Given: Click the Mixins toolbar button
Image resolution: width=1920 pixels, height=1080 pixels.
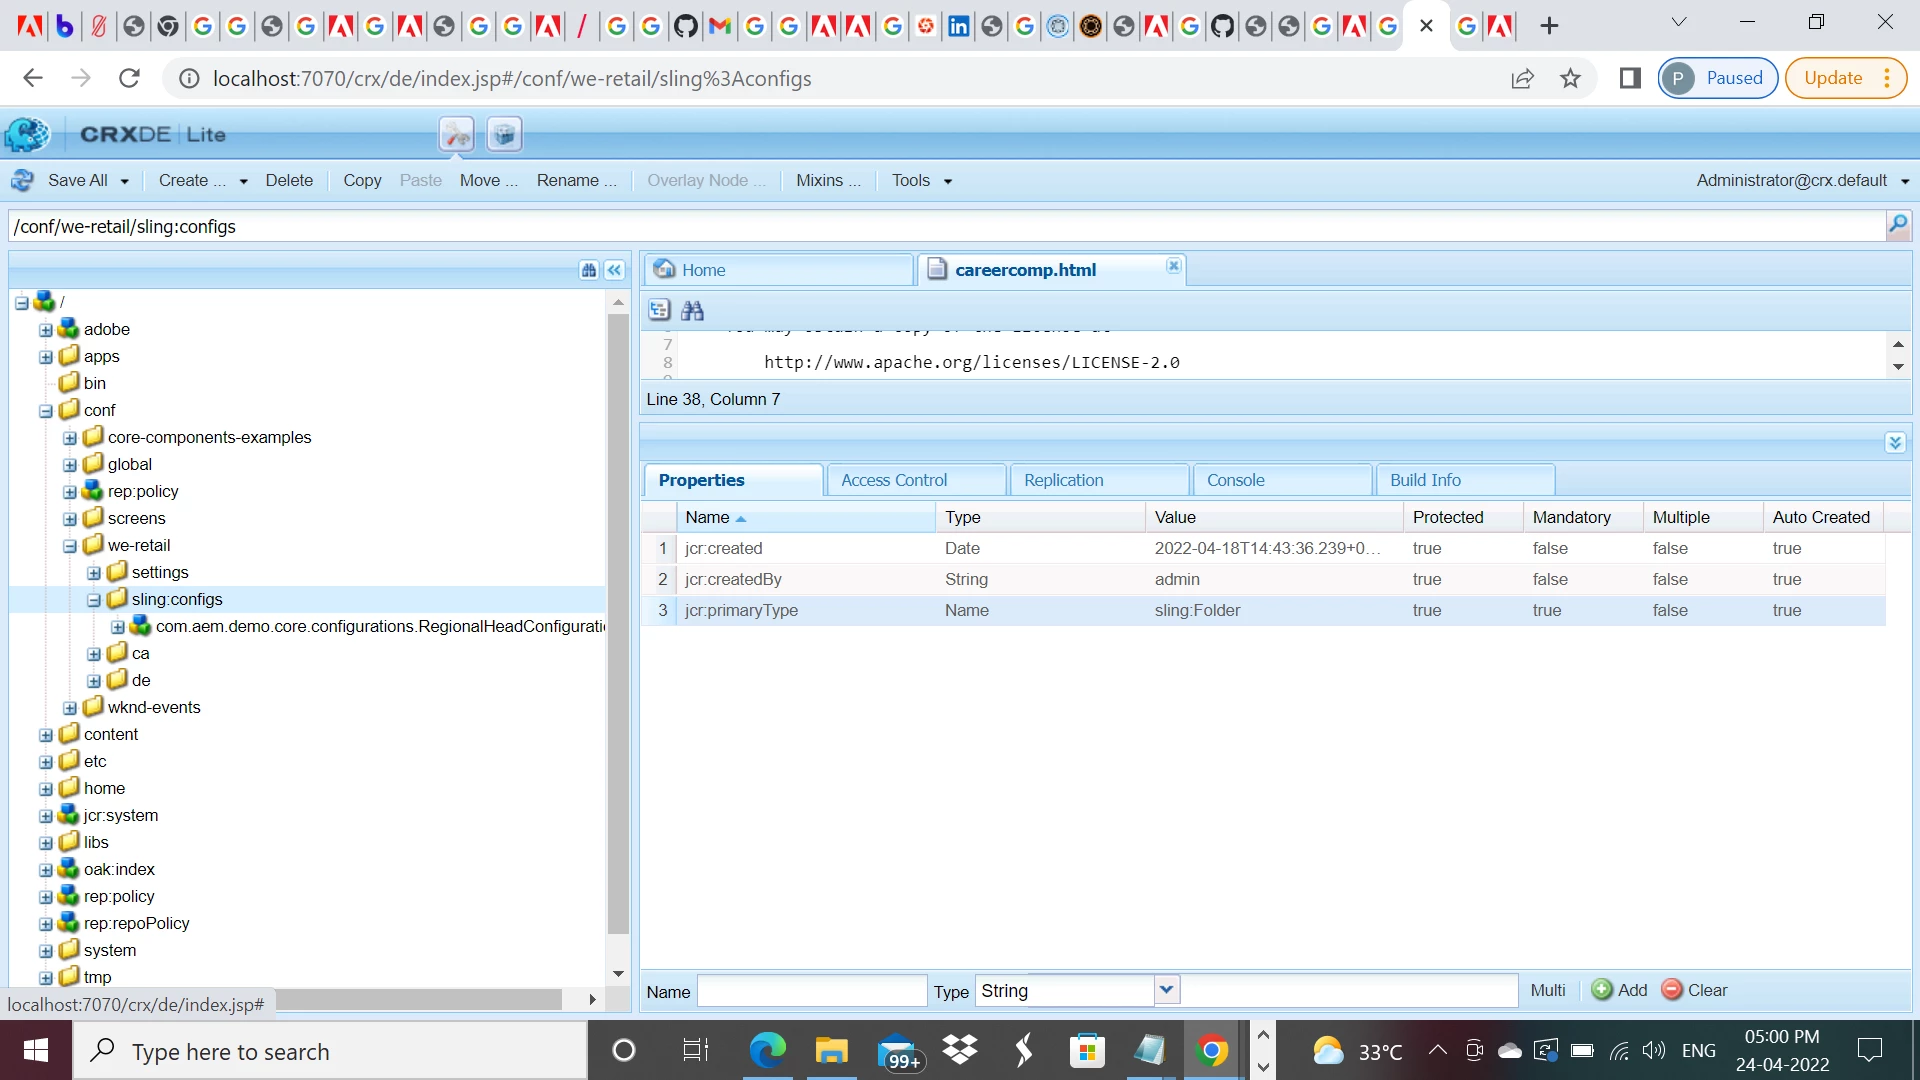Looking at the screenshot, I should point(827,181).
